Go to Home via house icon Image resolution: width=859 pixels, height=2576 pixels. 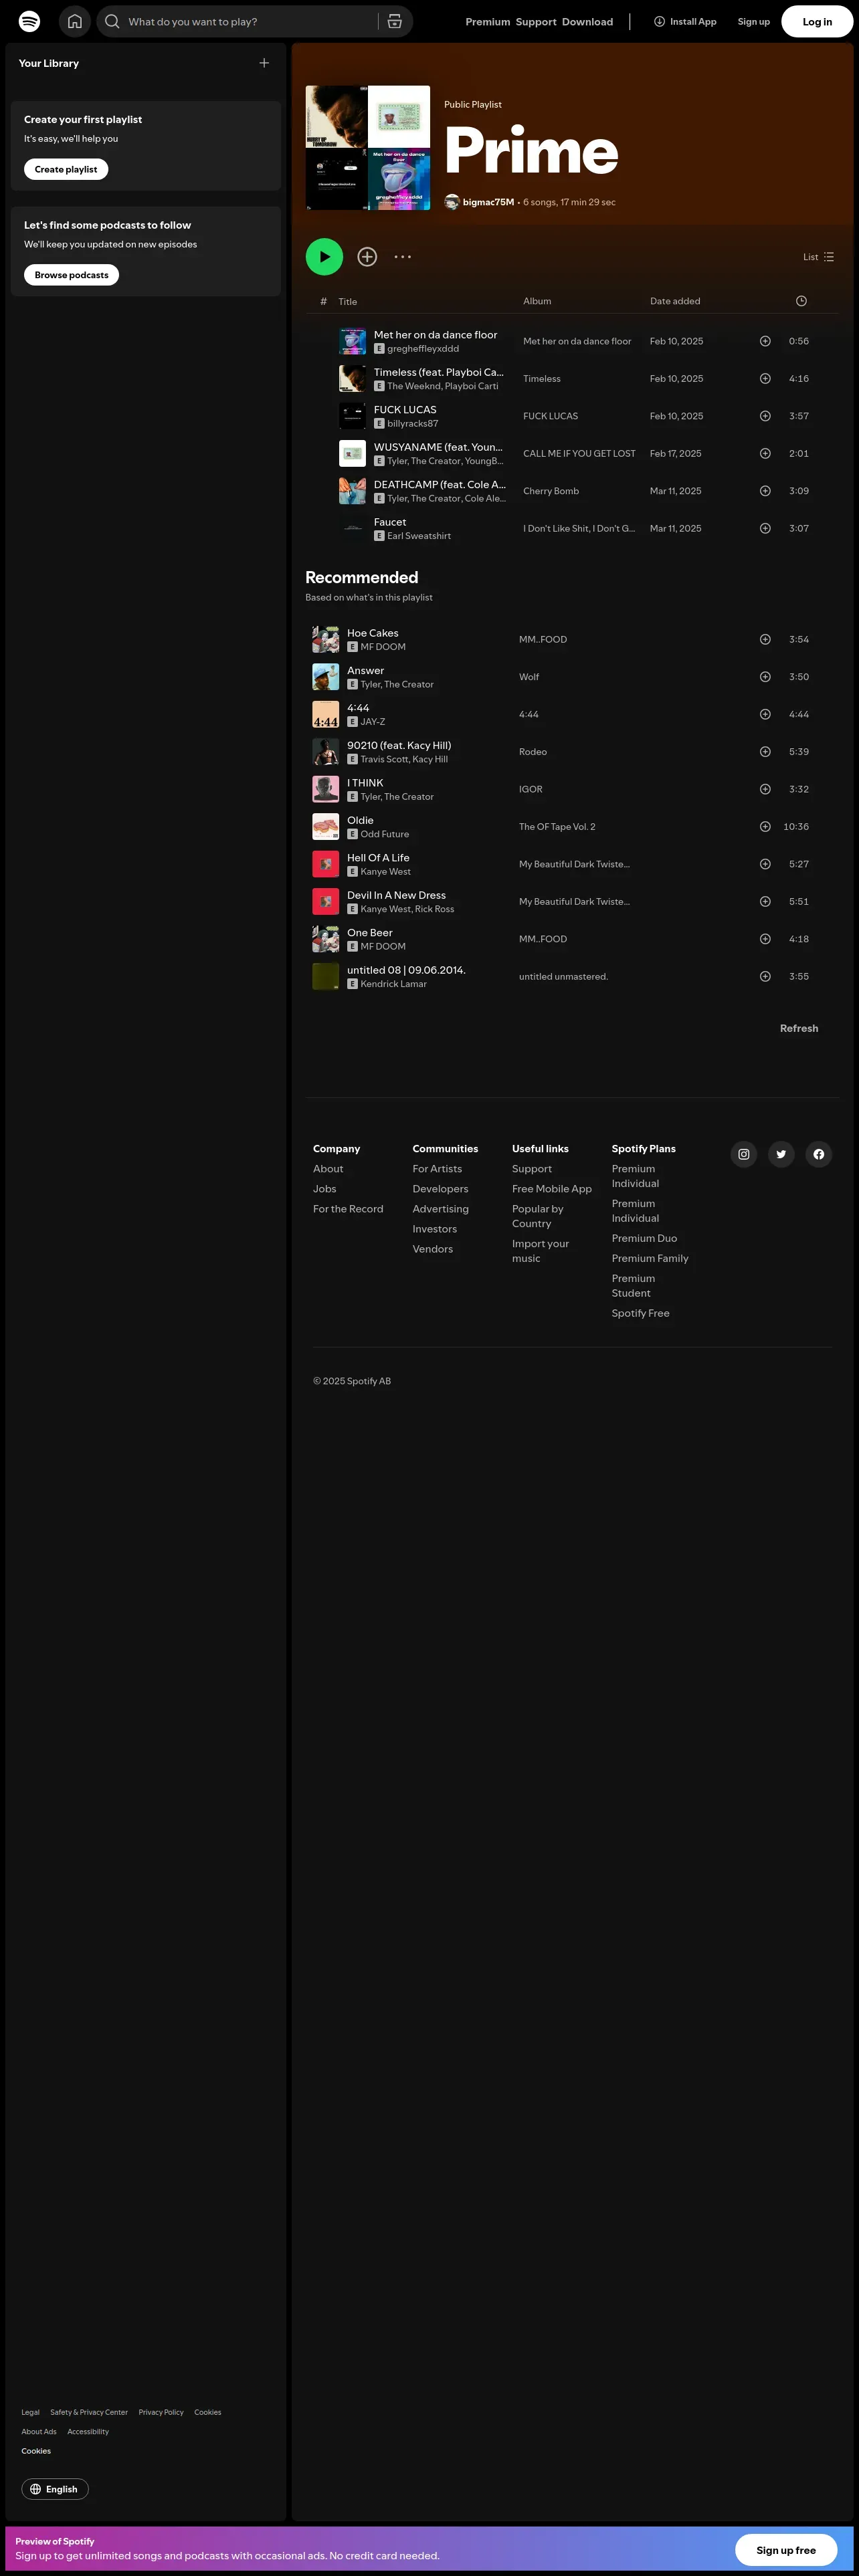click(x=75, y=21)
